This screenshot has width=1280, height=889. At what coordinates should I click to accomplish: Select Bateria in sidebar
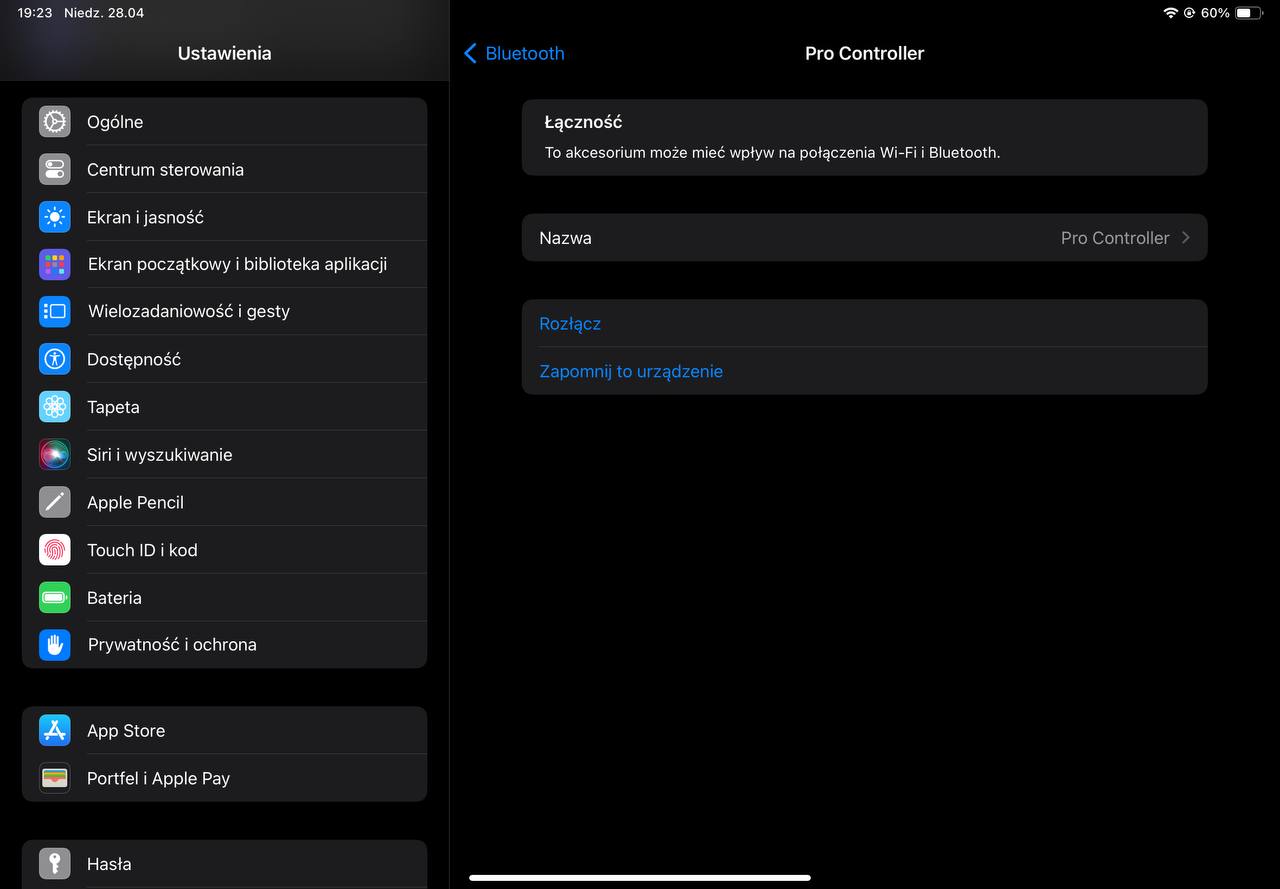(224, 598)
